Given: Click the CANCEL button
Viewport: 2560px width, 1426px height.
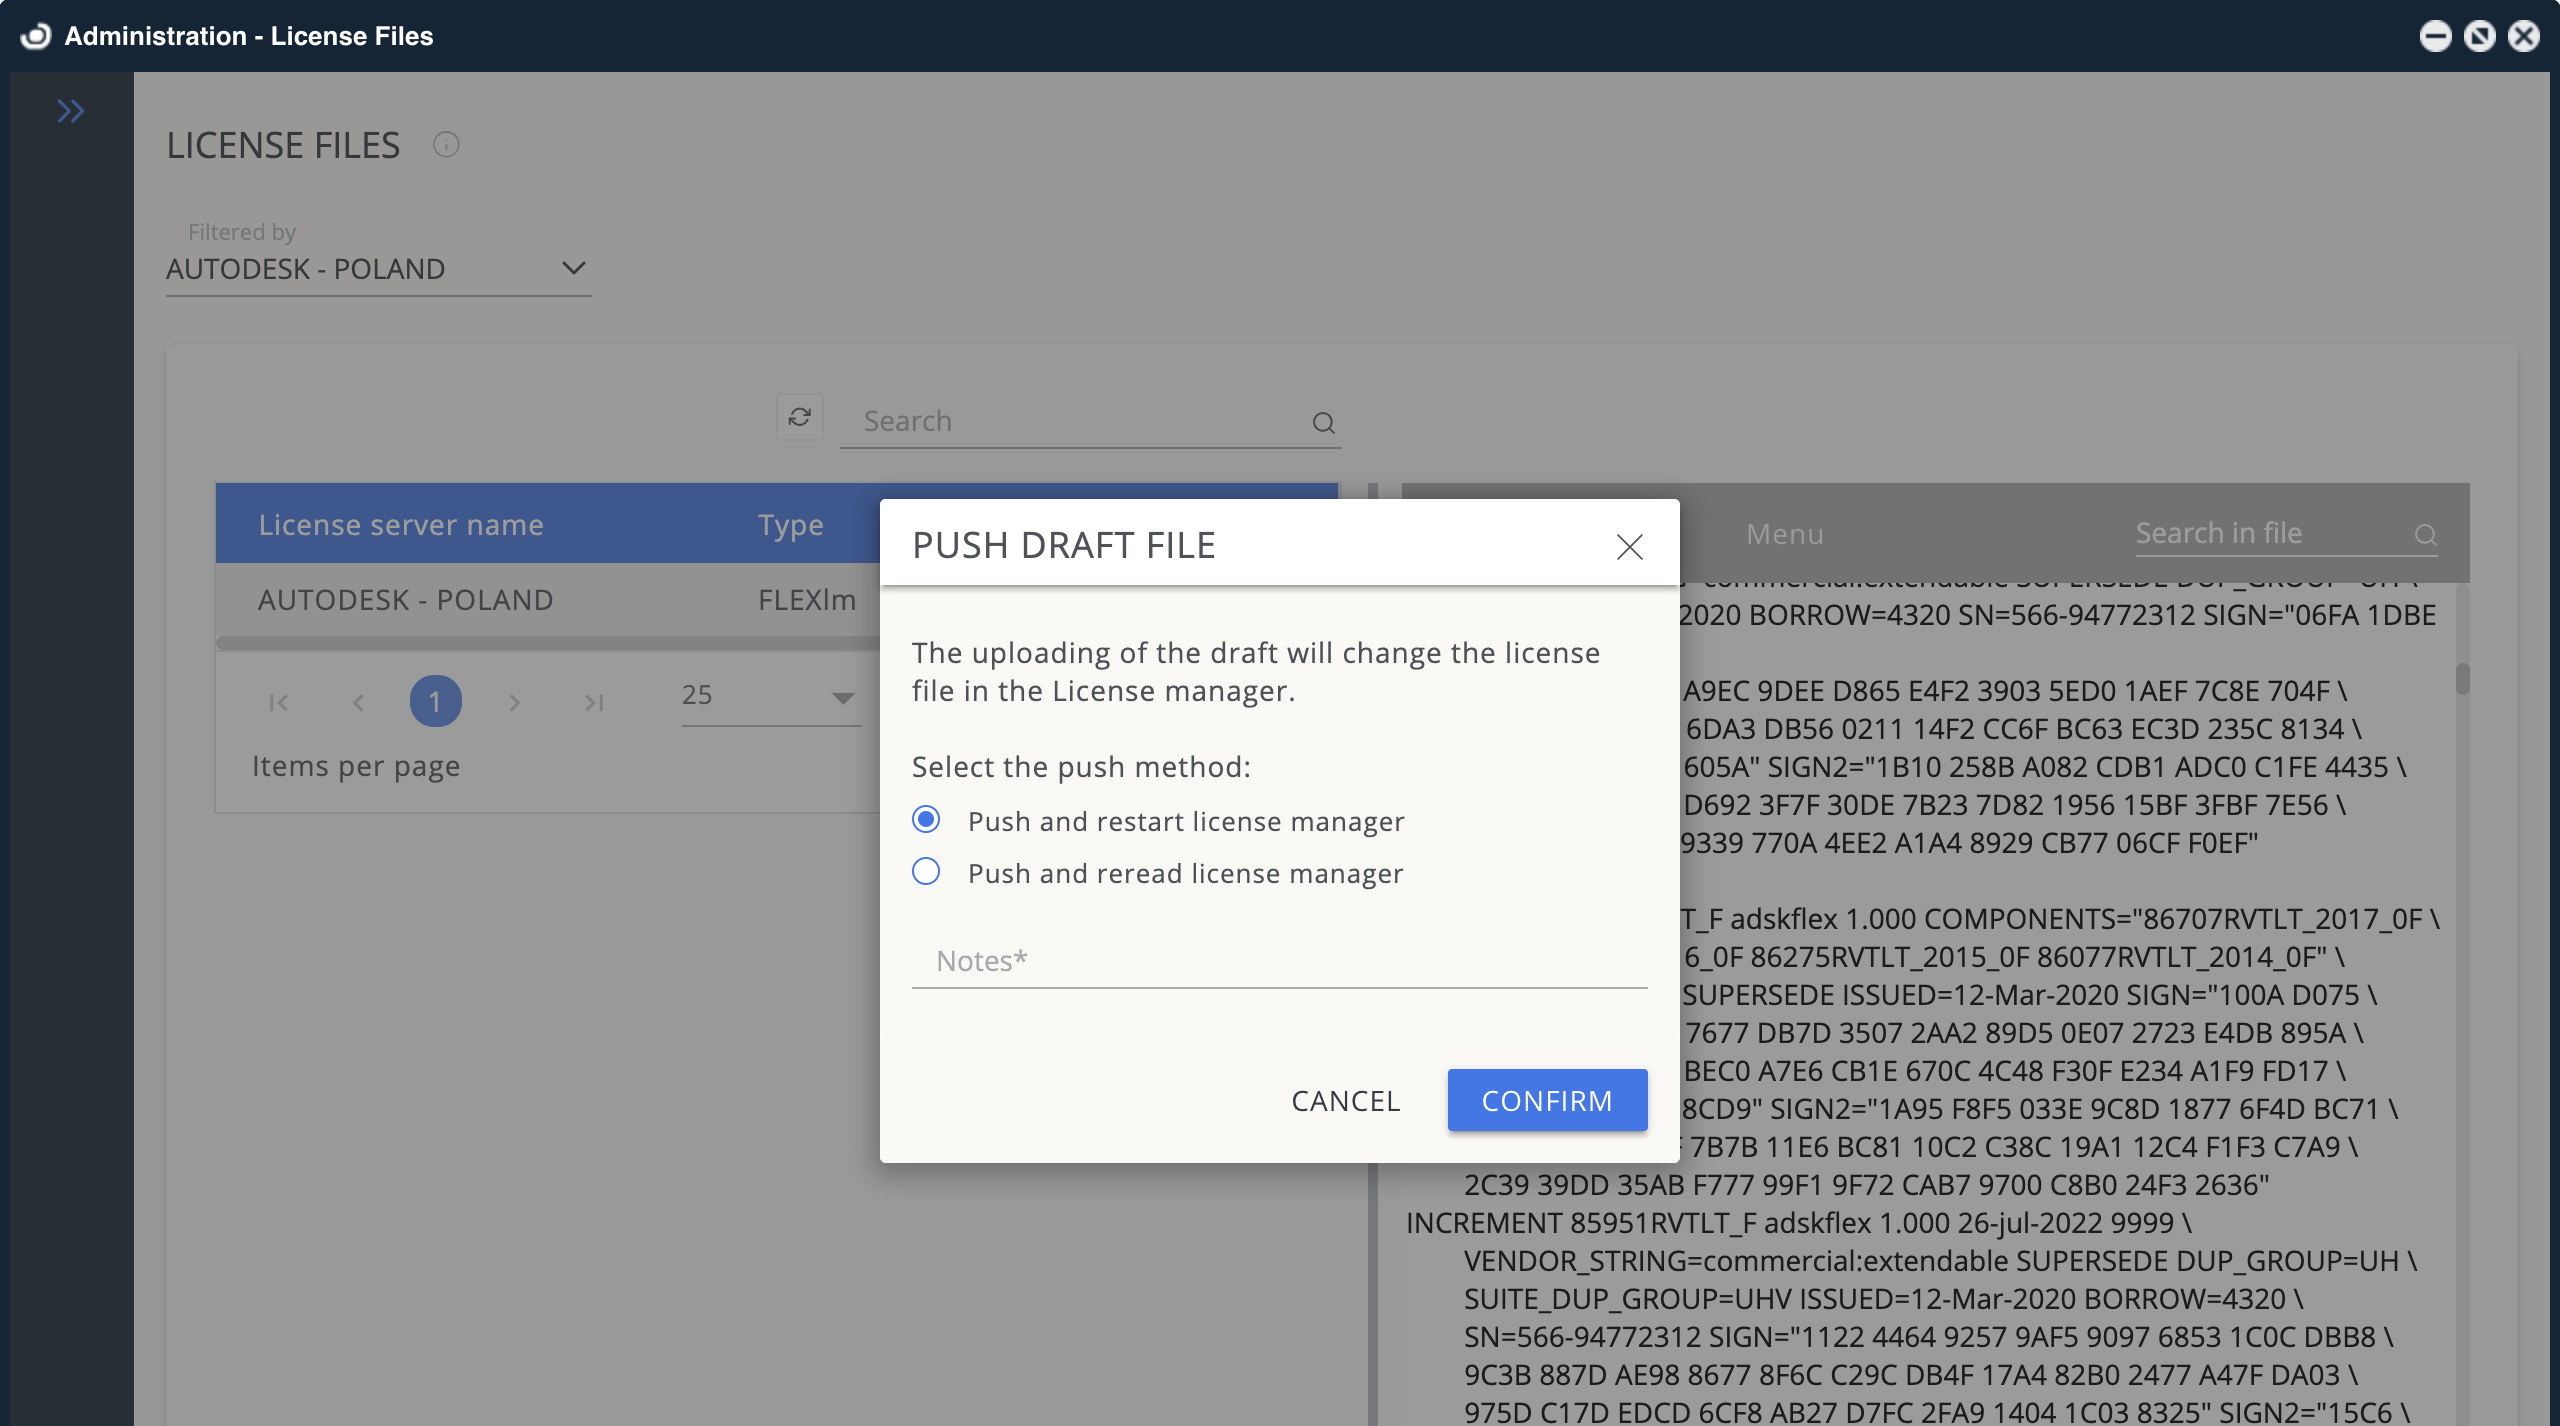Looking at the screenshot, I should (1345, 1100).
